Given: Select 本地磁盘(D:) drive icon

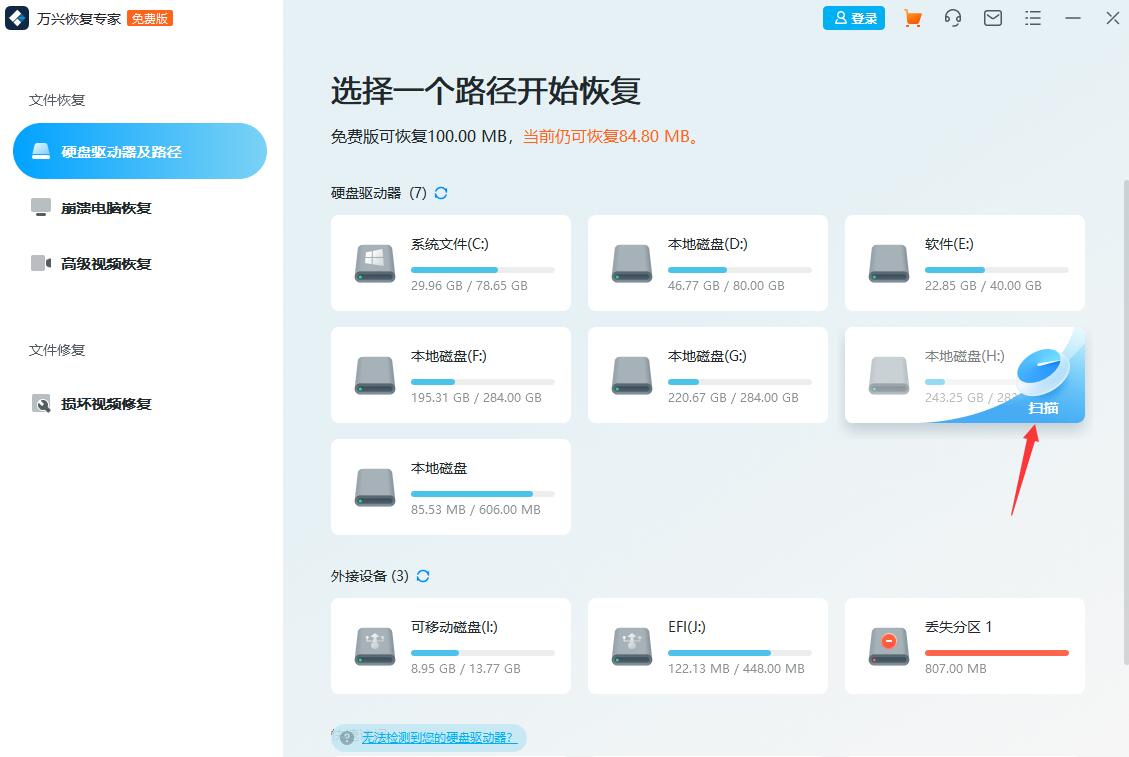Looking at the screenshot, I should pos(632,263).
